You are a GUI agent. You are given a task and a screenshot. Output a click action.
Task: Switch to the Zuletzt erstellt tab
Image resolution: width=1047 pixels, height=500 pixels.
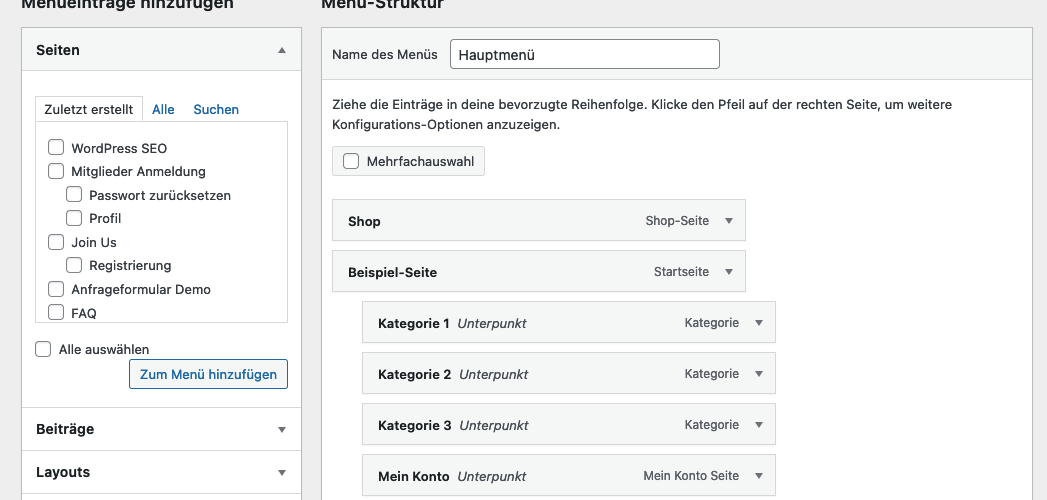pyautogui.click(x=89, y=109)
